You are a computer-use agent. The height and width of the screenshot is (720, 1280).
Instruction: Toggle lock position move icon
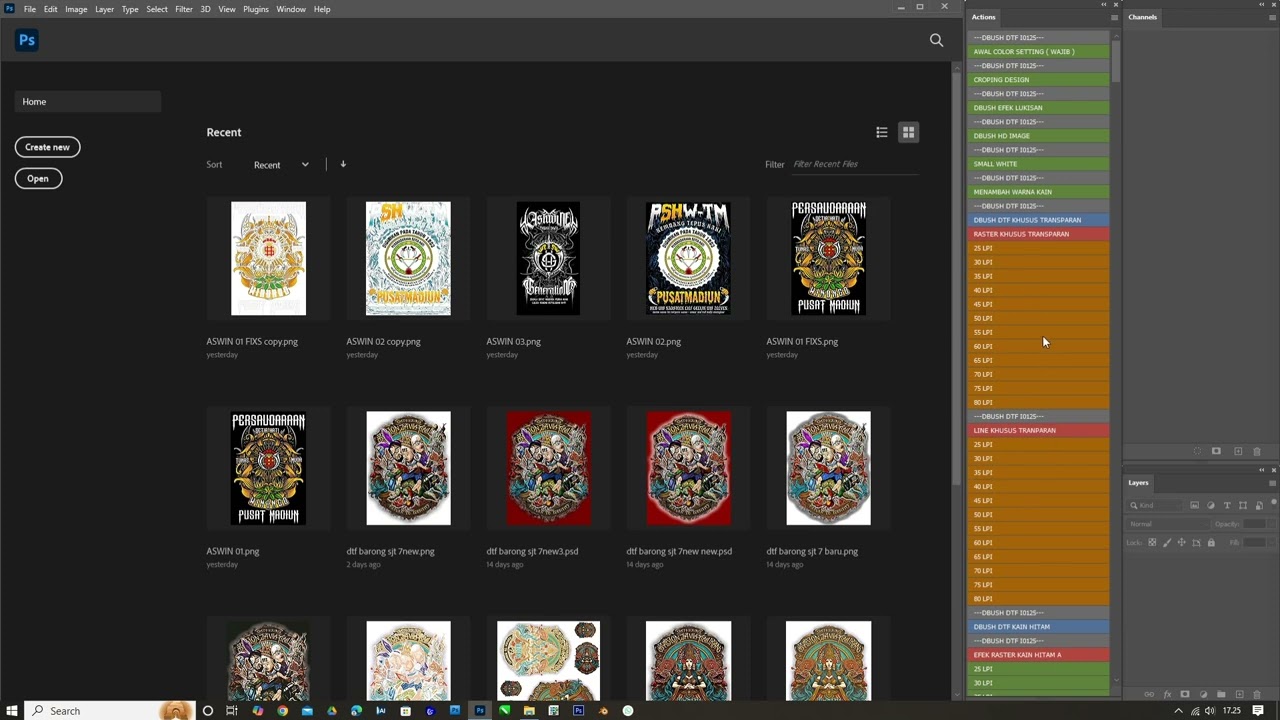click(x=1181, y=542)
